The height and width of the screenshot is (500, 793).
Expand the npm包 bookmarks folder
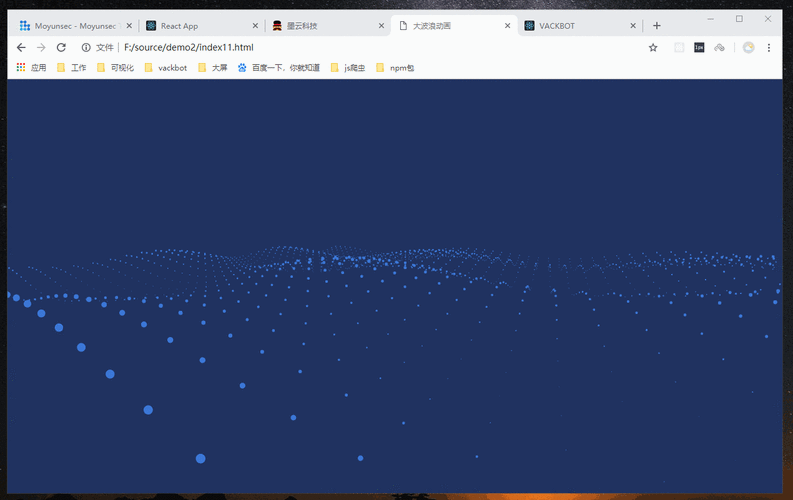tap(394, 68)
